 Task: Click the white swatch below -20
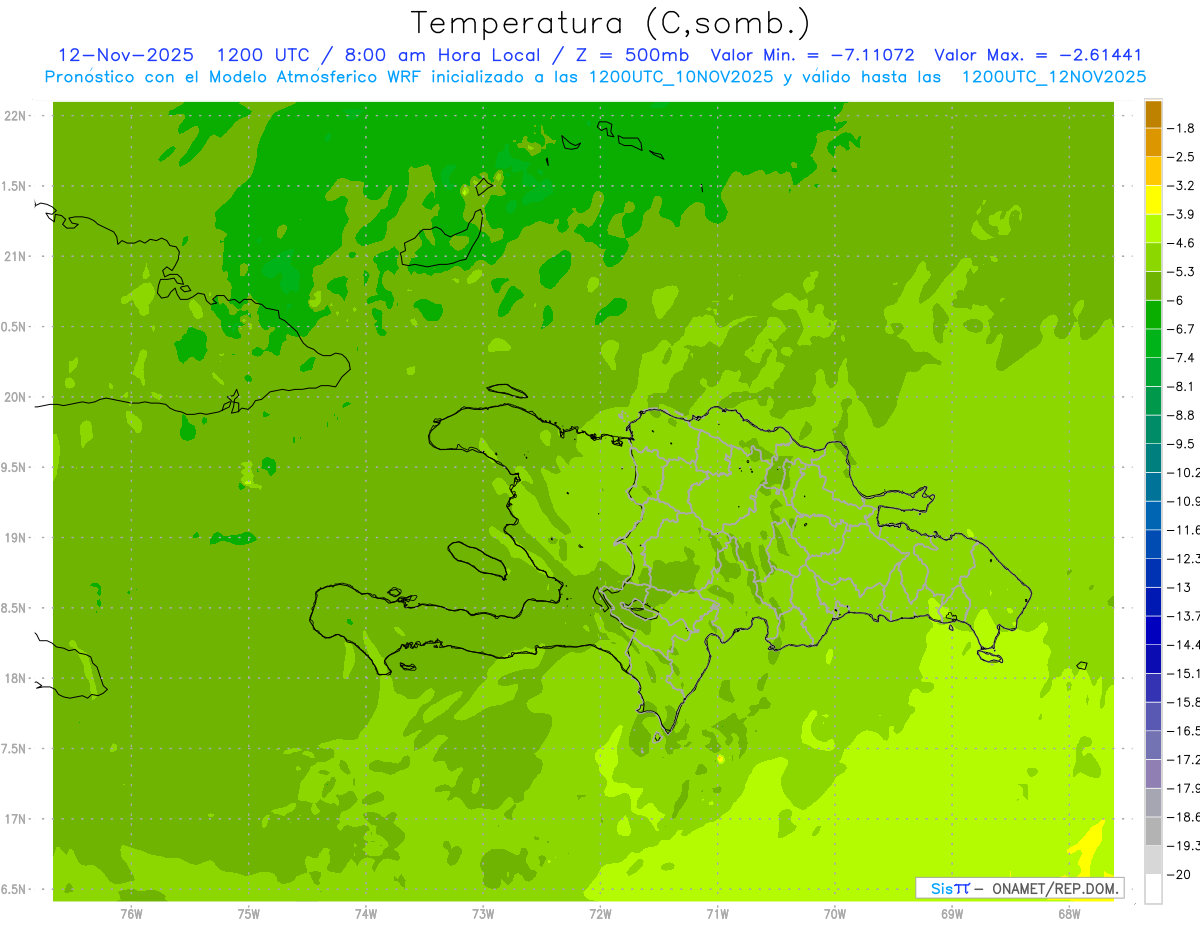1153,888
